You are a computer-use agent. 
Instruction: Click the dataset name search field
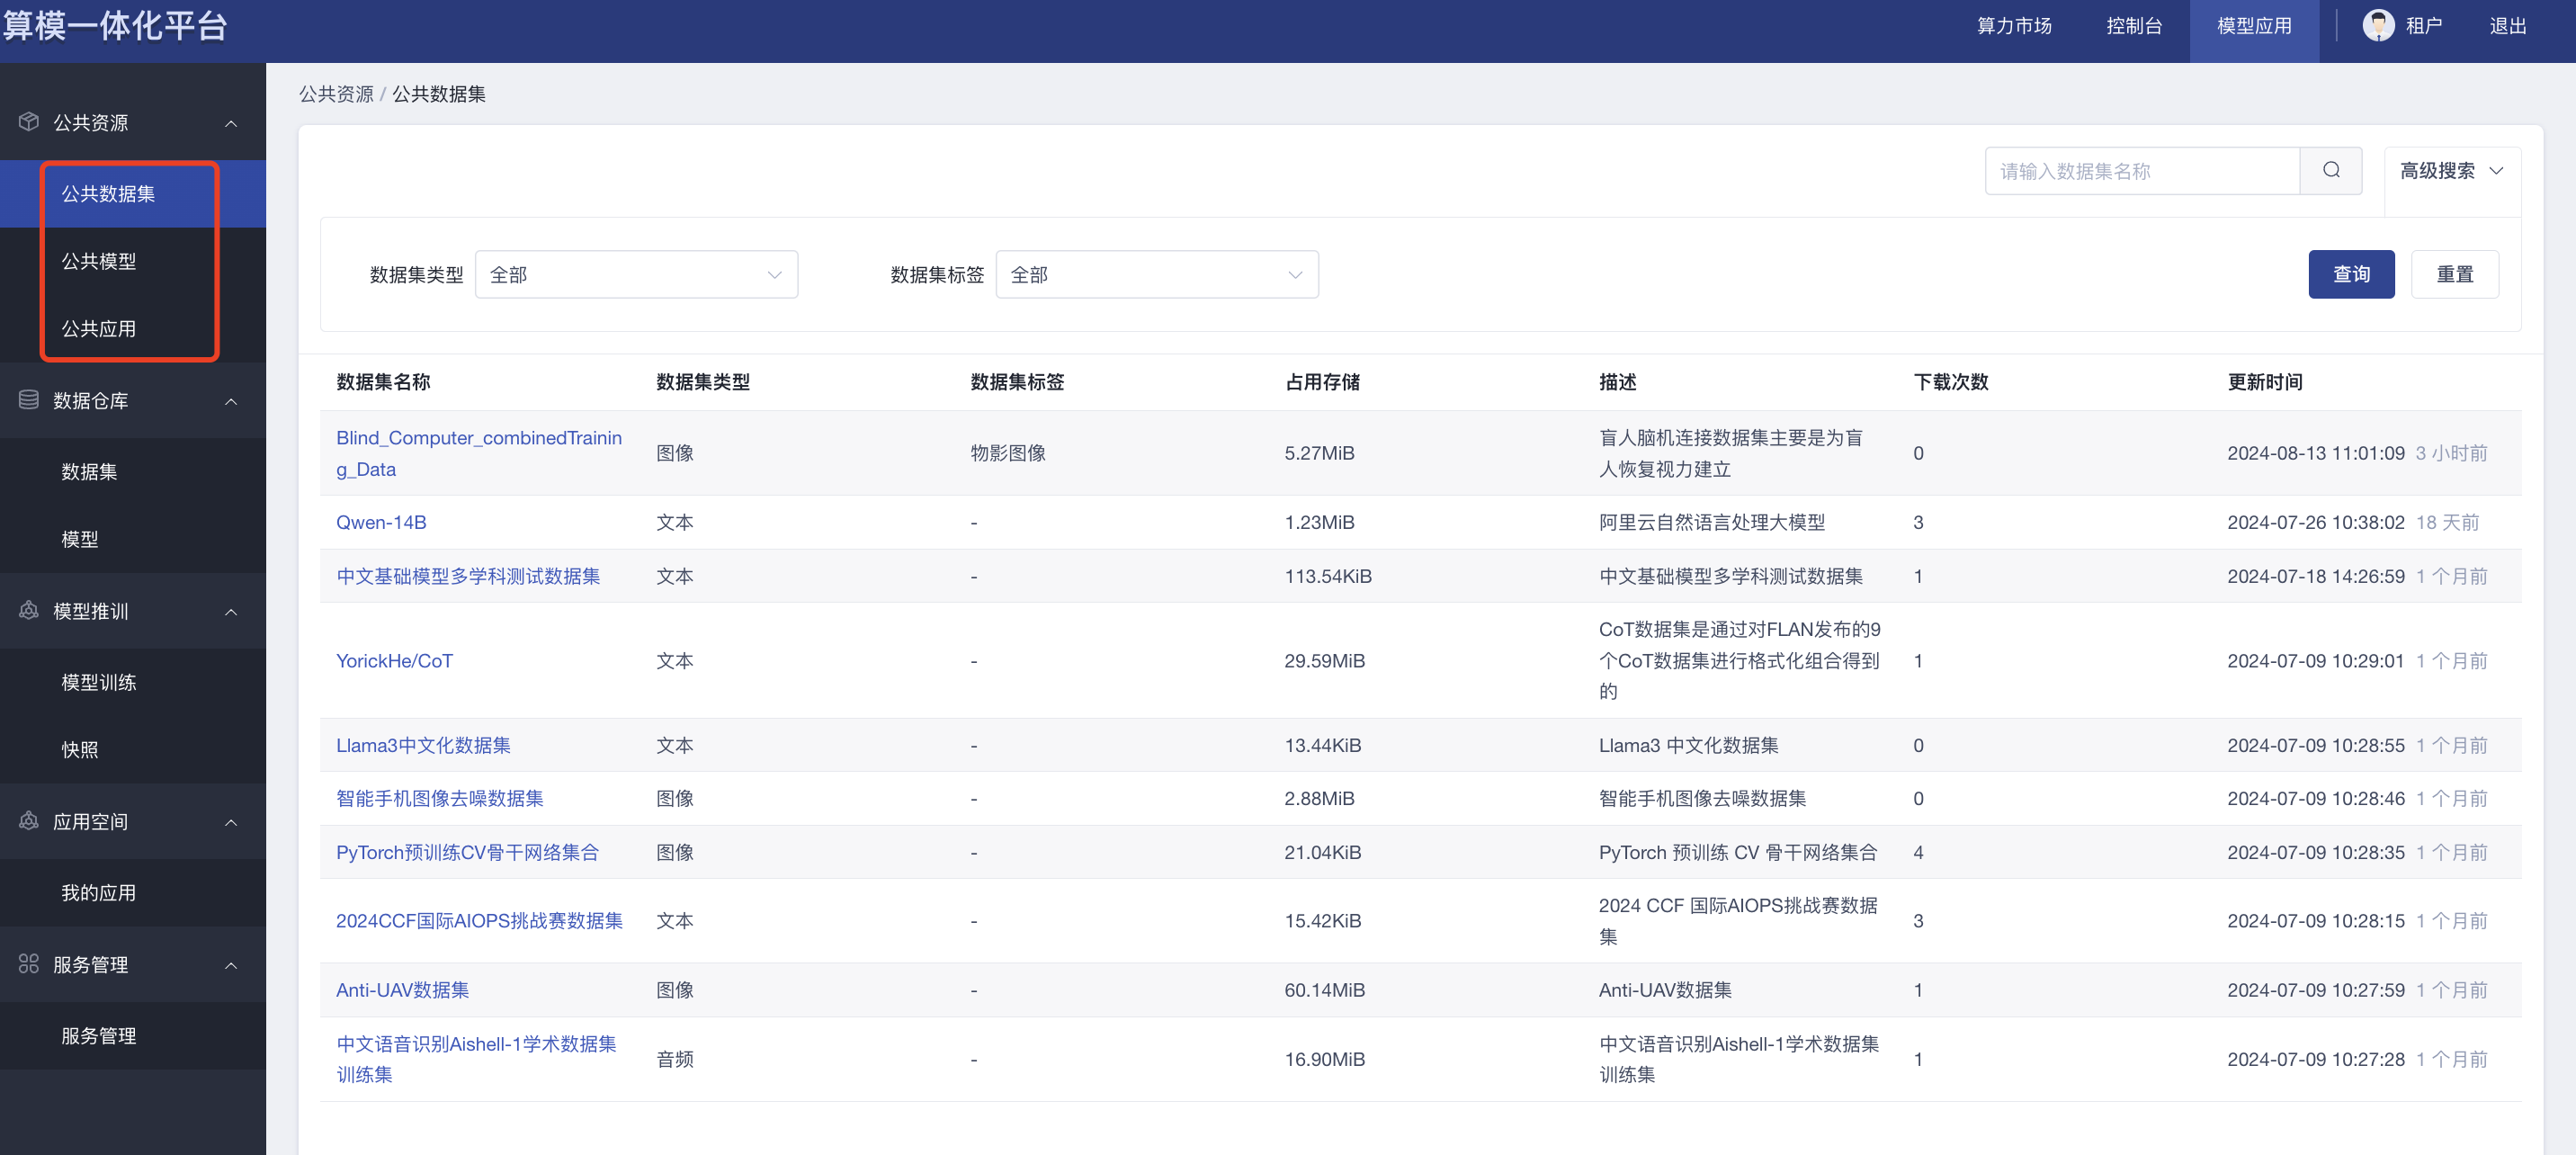point(2141,171)
